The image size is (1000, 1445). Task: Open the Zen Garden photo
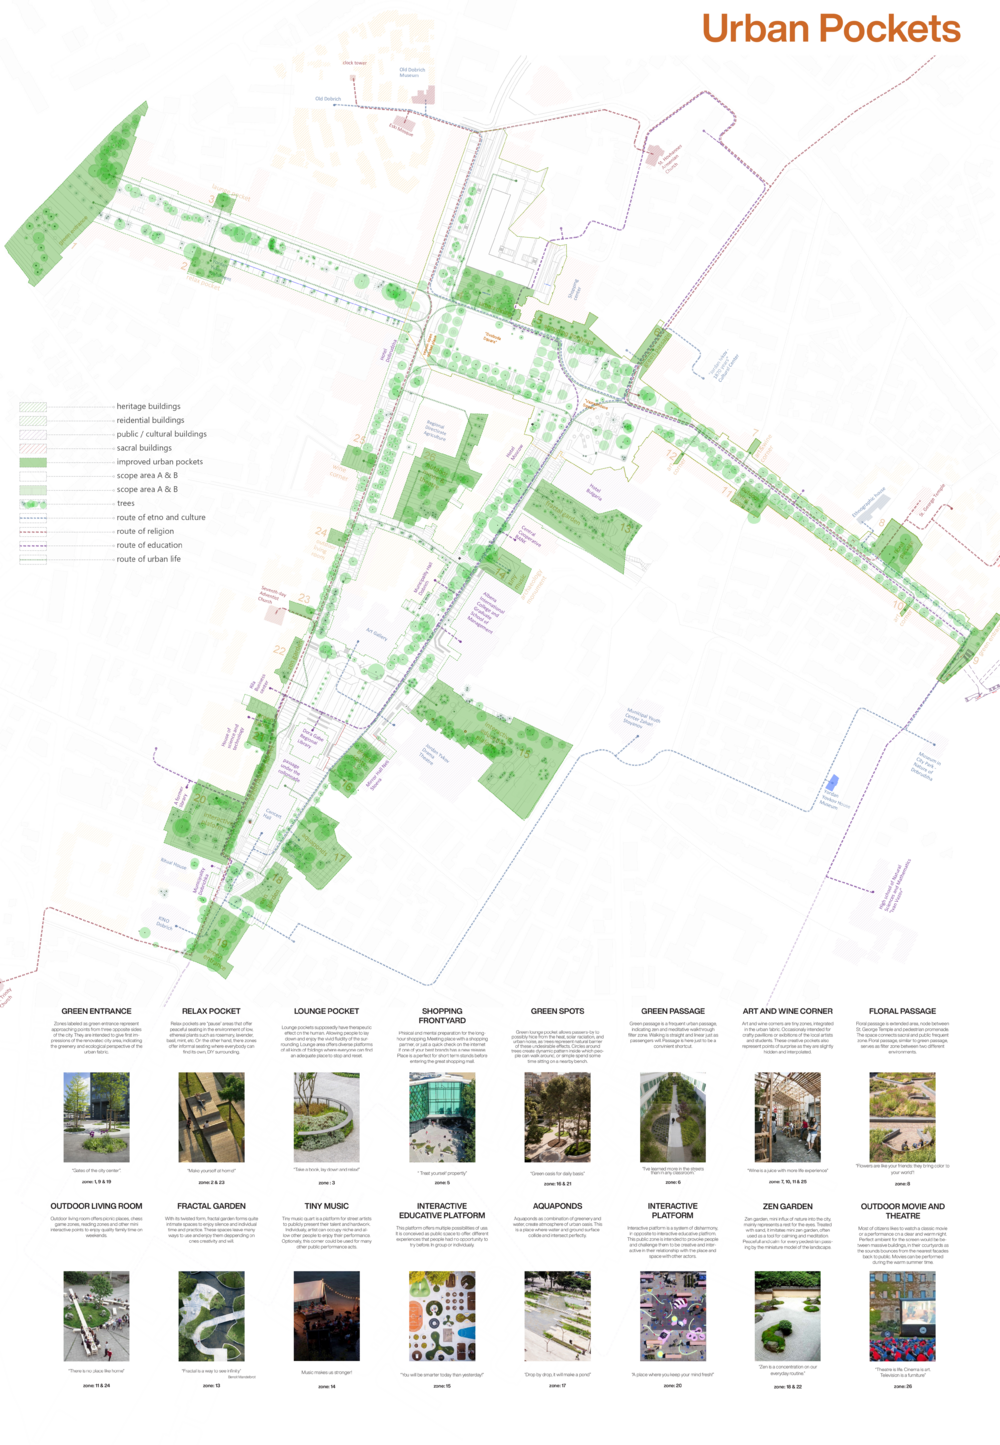click(787, 1316)
